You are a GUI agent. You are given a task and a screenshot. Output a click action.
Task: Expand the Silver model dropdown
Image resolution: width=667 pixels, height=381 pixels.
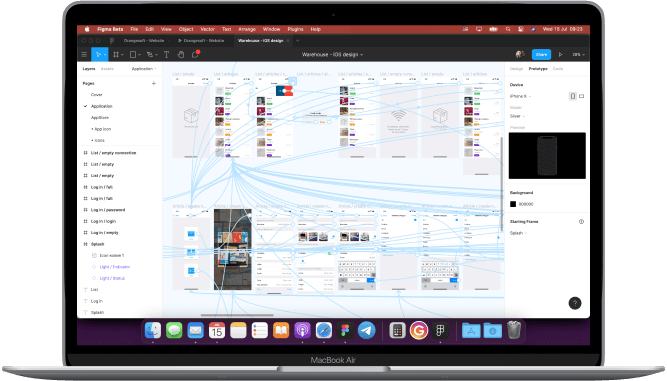click(517, 116)
